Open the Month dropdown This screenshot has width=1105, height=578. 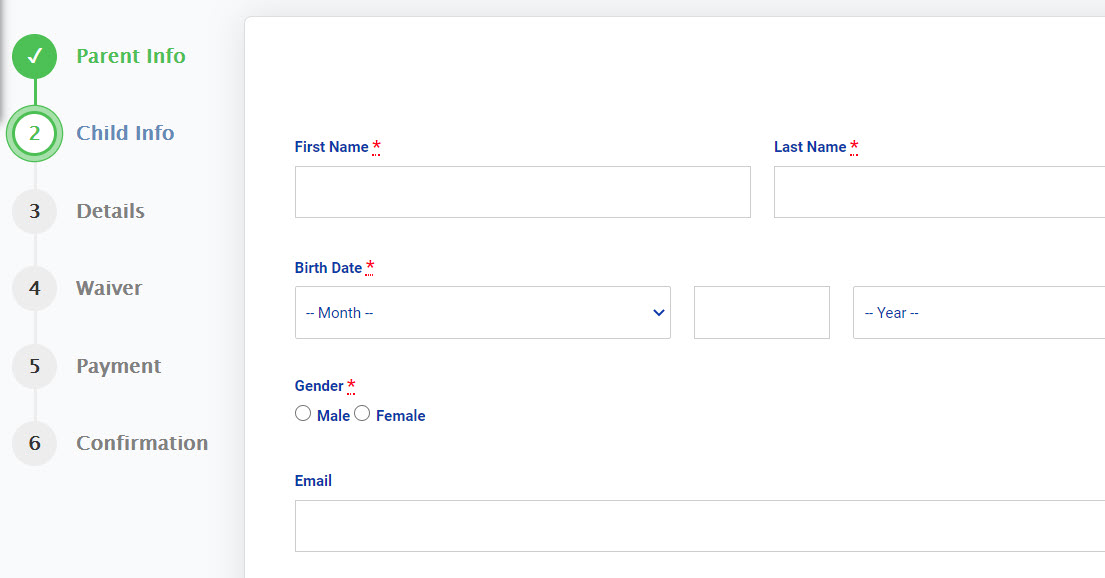tap(483, 312)
